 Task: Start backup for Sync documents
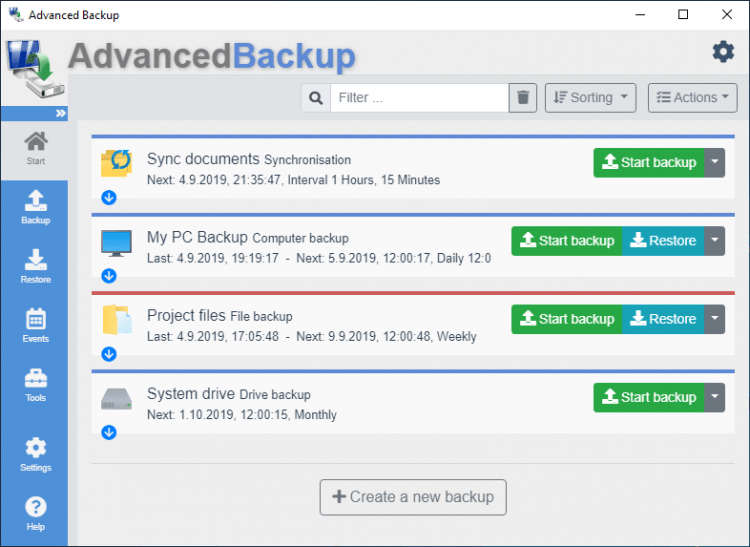pyautogui.click(x=648, y=163)
